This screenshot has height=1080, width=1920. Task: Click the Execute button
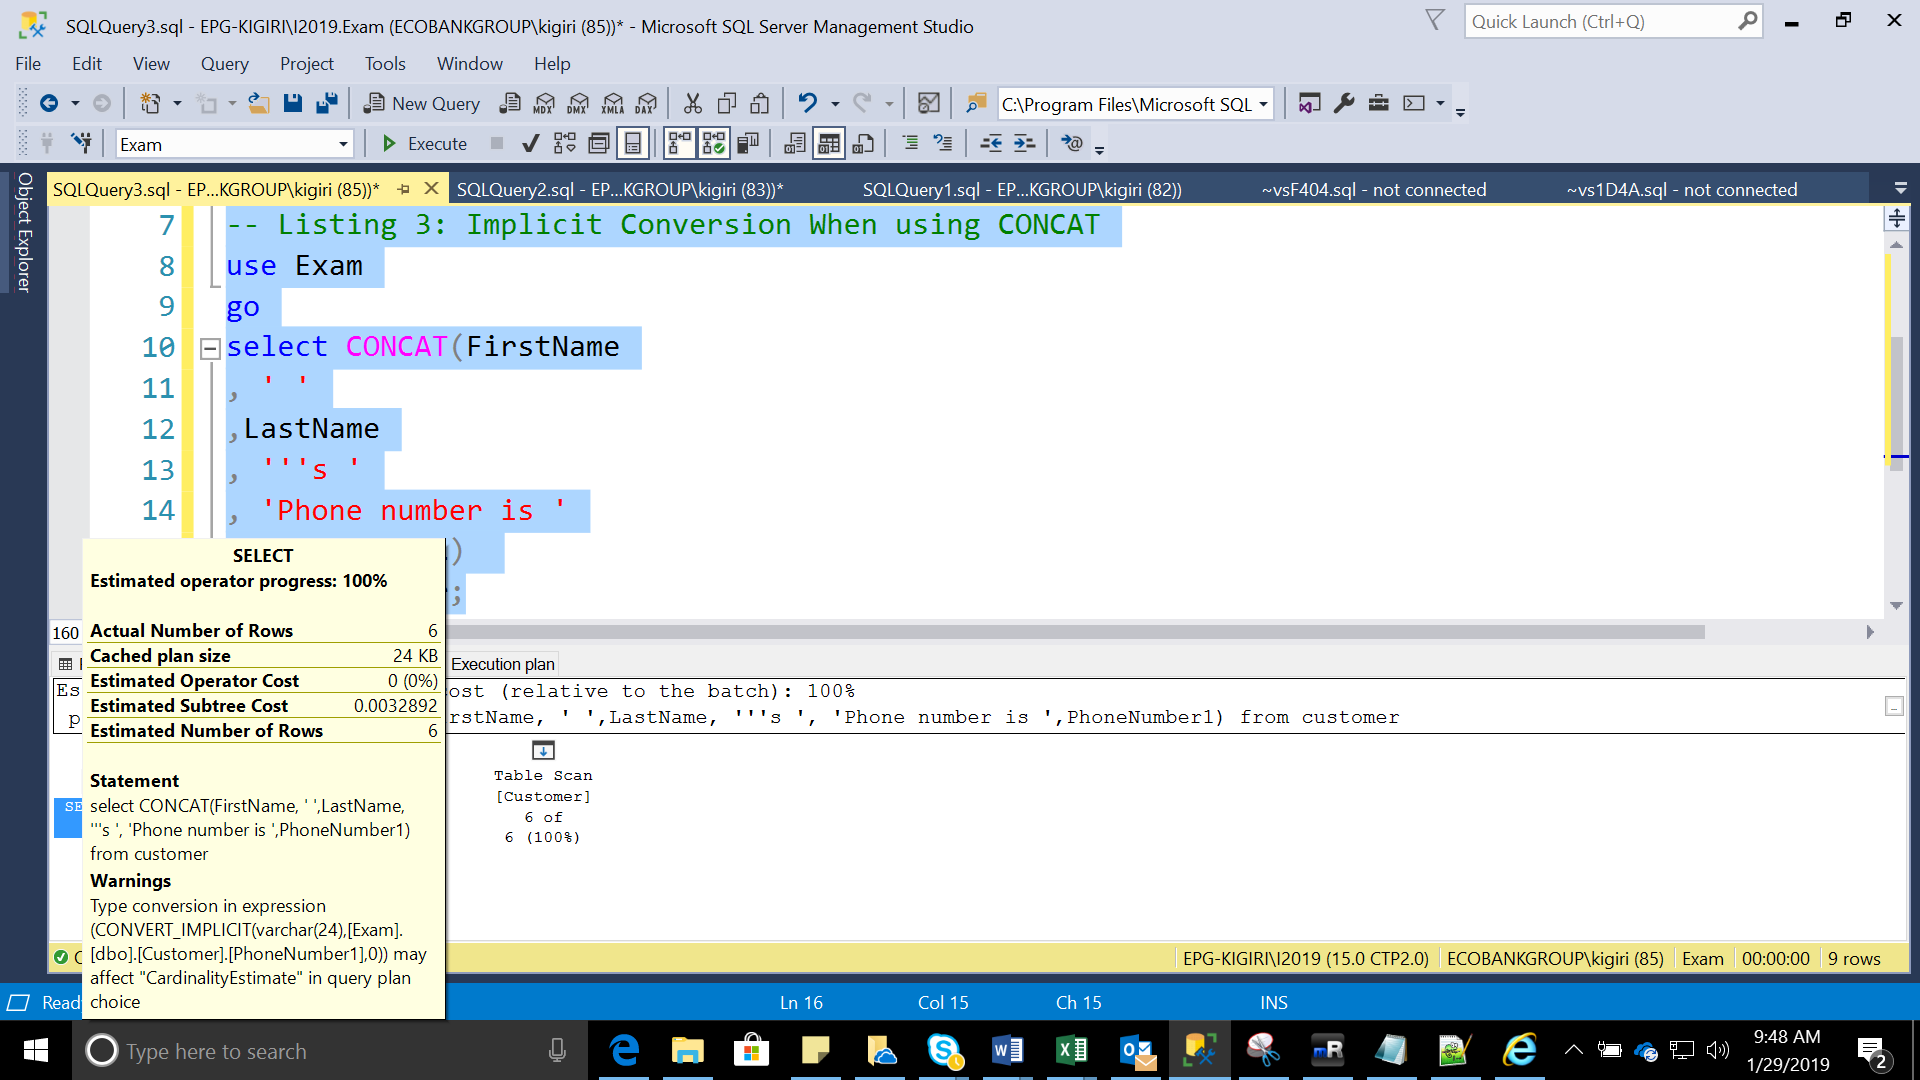coord(425,144)
